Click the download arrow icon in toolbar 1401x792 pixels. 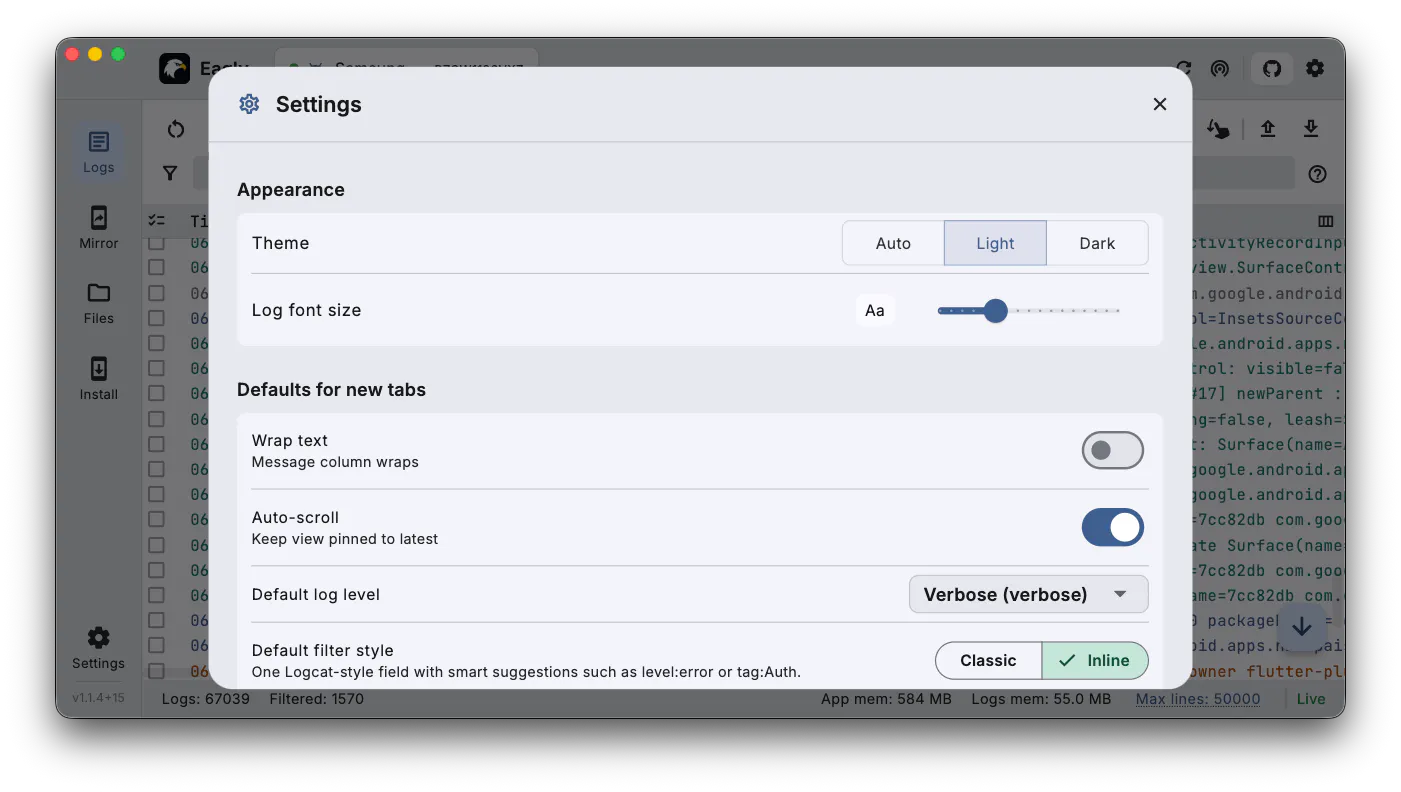[x=1311, y=129]
